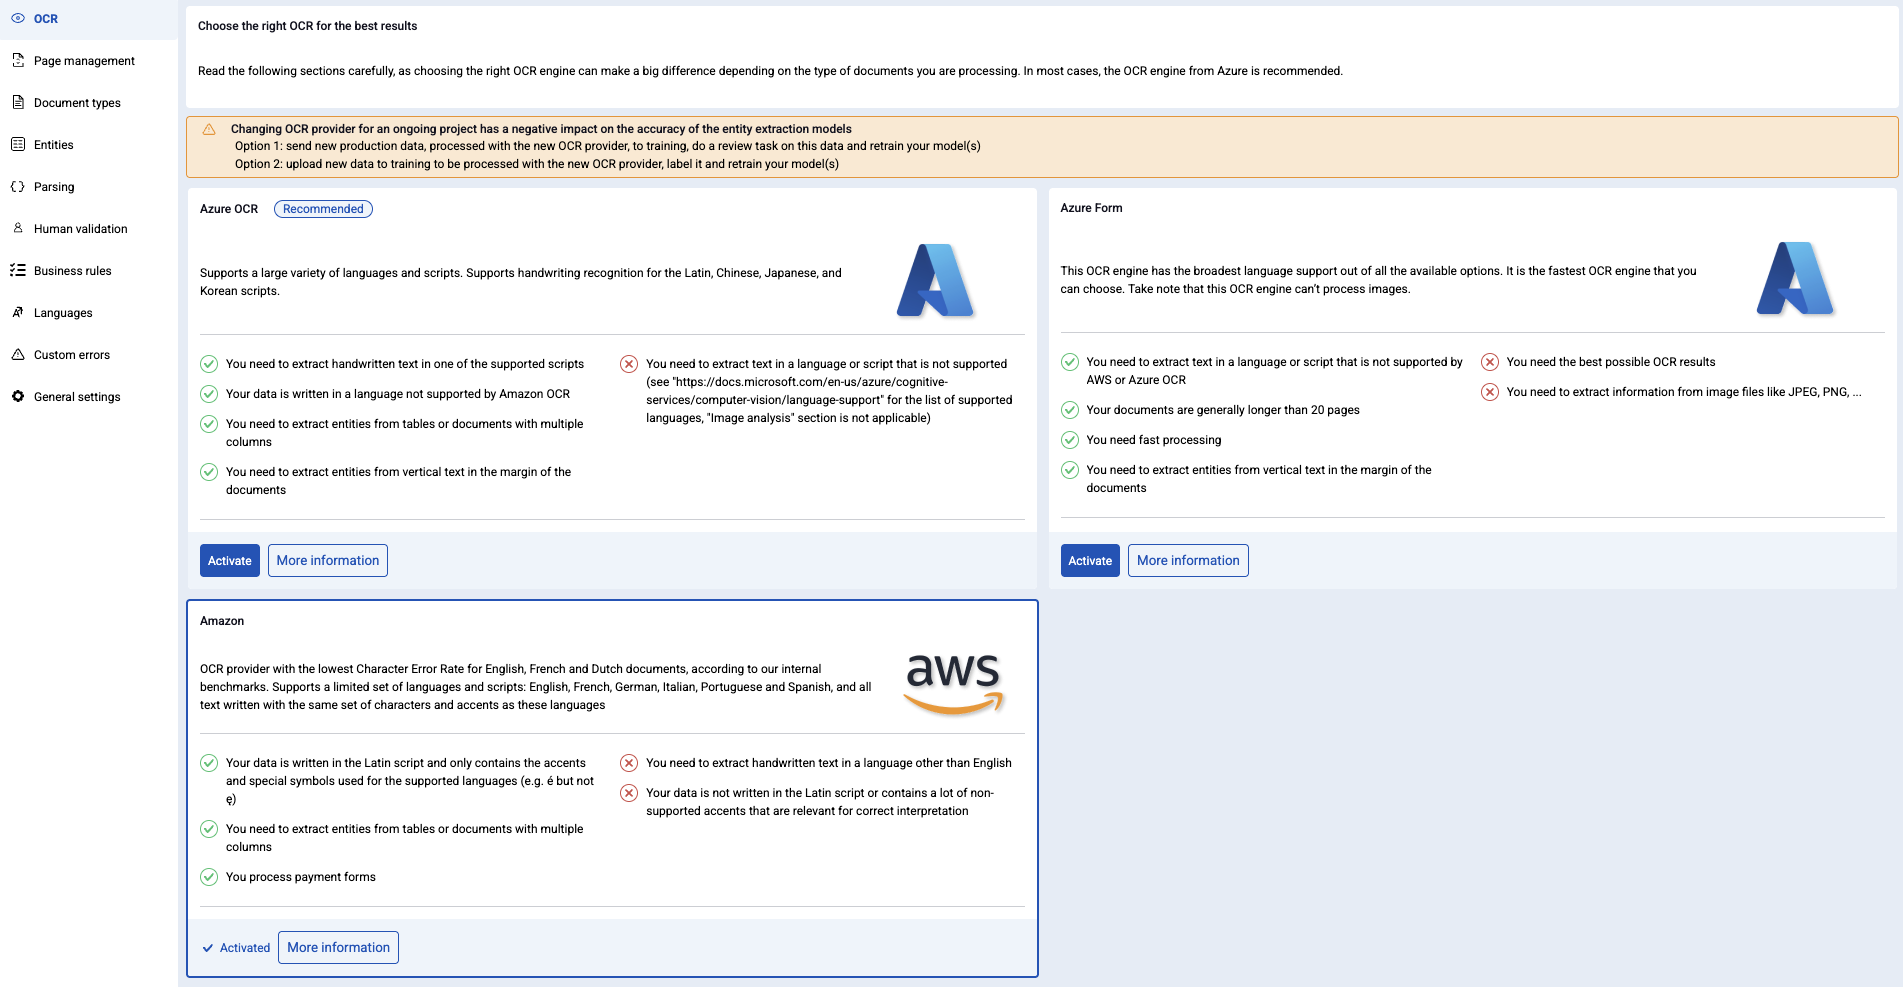Open More information for Azure OCR
The image size is (1903, 987).
[328, 561]
